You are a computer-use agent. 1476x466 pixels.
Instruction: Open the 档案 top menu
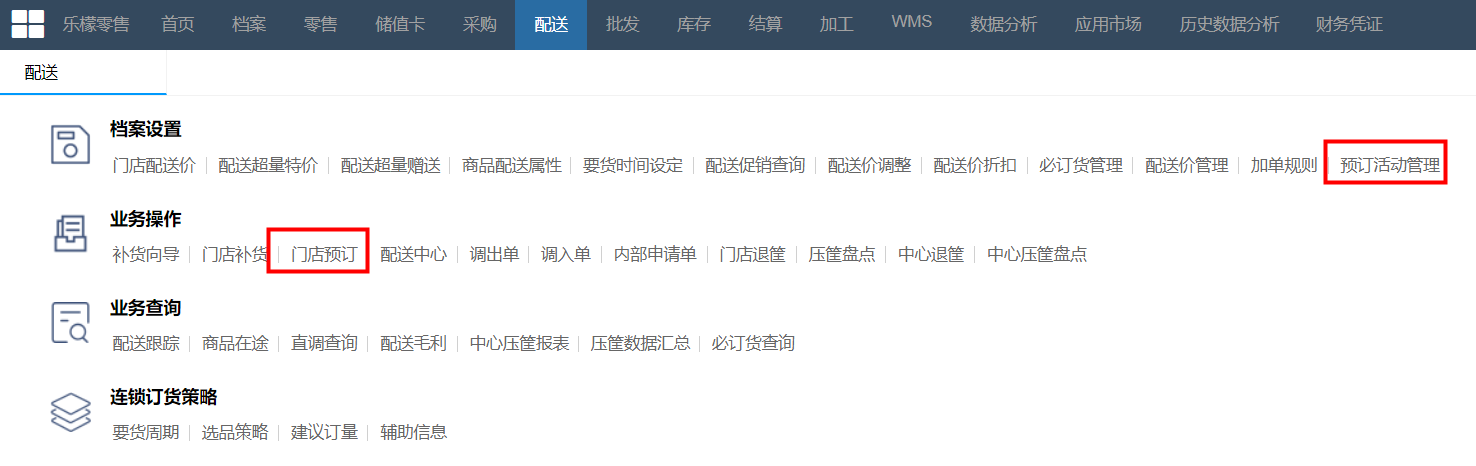pos(249,24)
